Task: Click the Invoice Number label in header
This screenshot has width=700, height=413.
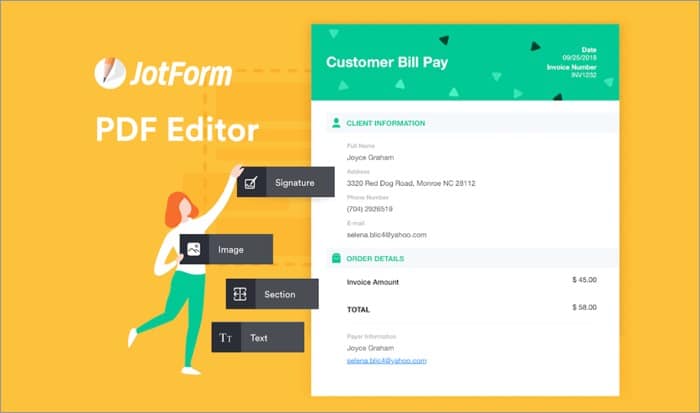Action: click(x=571, y=67)
